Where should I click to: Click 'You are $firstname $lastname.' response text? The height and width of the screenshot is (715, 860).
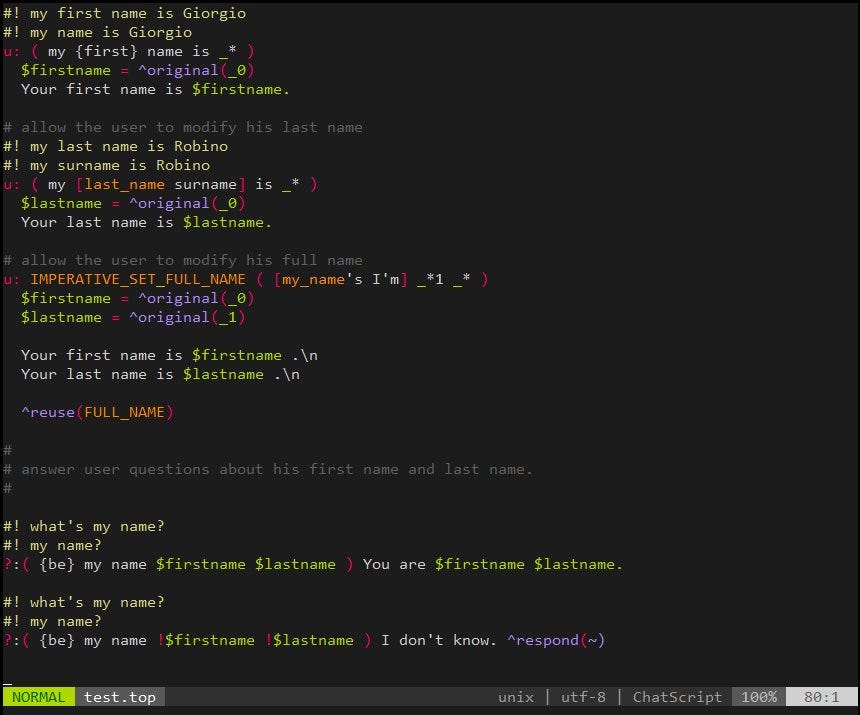(x=493, y=564)
